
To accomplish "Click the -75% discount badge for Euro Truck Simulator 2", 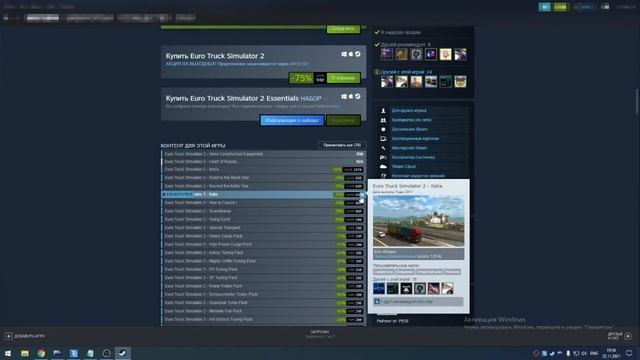I will click(301, 78).
